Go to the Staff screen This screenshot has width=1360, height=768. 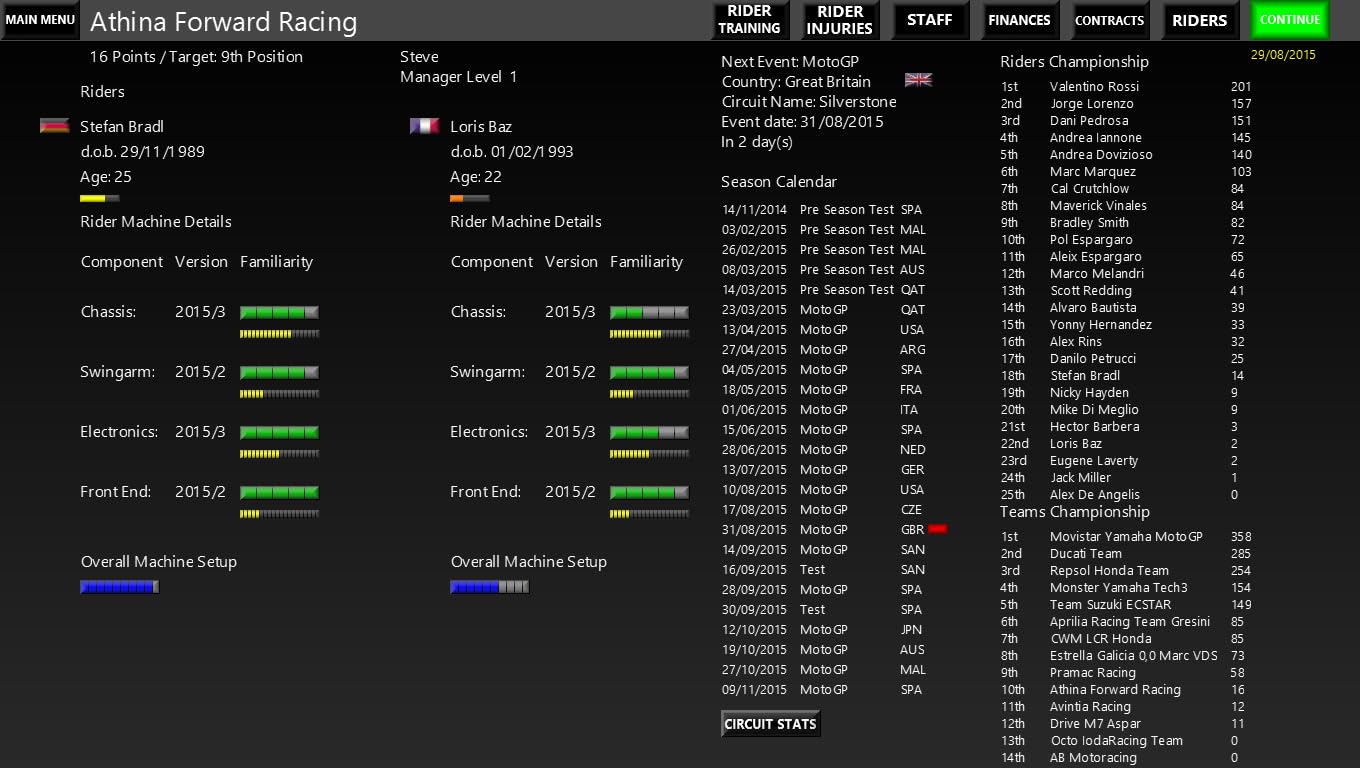point(929,20)
